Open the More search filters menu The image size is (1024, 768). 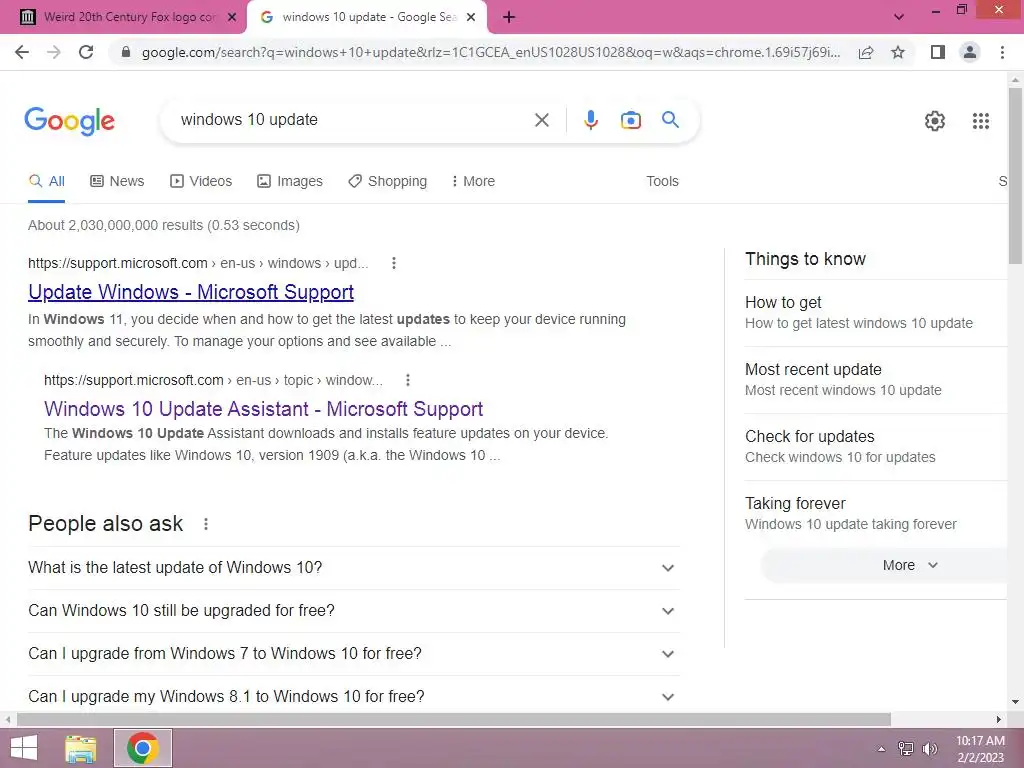tap(473, 182)
